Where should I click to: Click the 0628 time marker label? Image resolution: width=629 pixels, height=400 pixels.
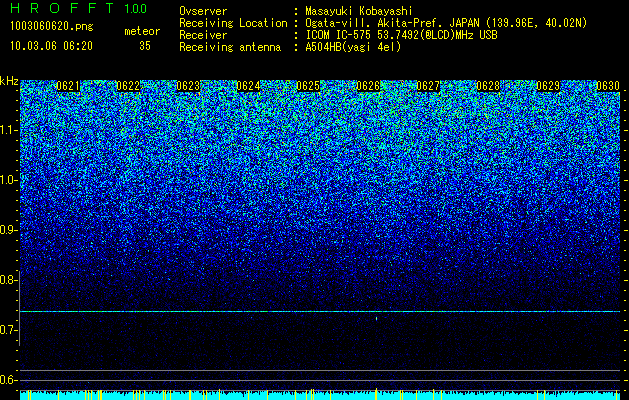pyautogui.click(x=488, y=86)
